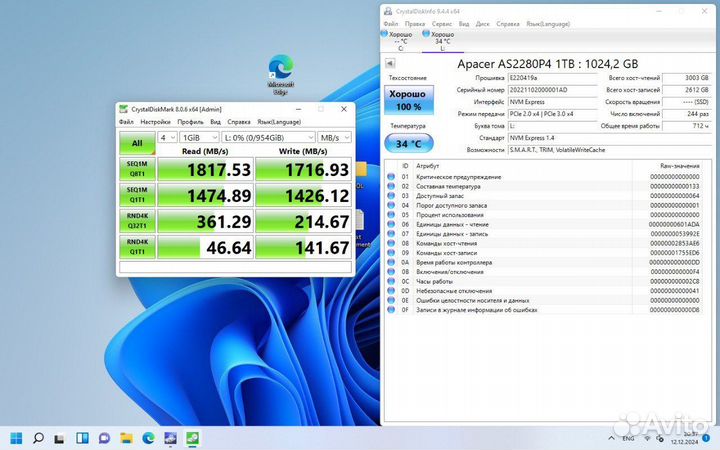Viewport: 720px width, 450px height.
Task: Open the MB/s unit dropdown
Action: tap(334, 137)
